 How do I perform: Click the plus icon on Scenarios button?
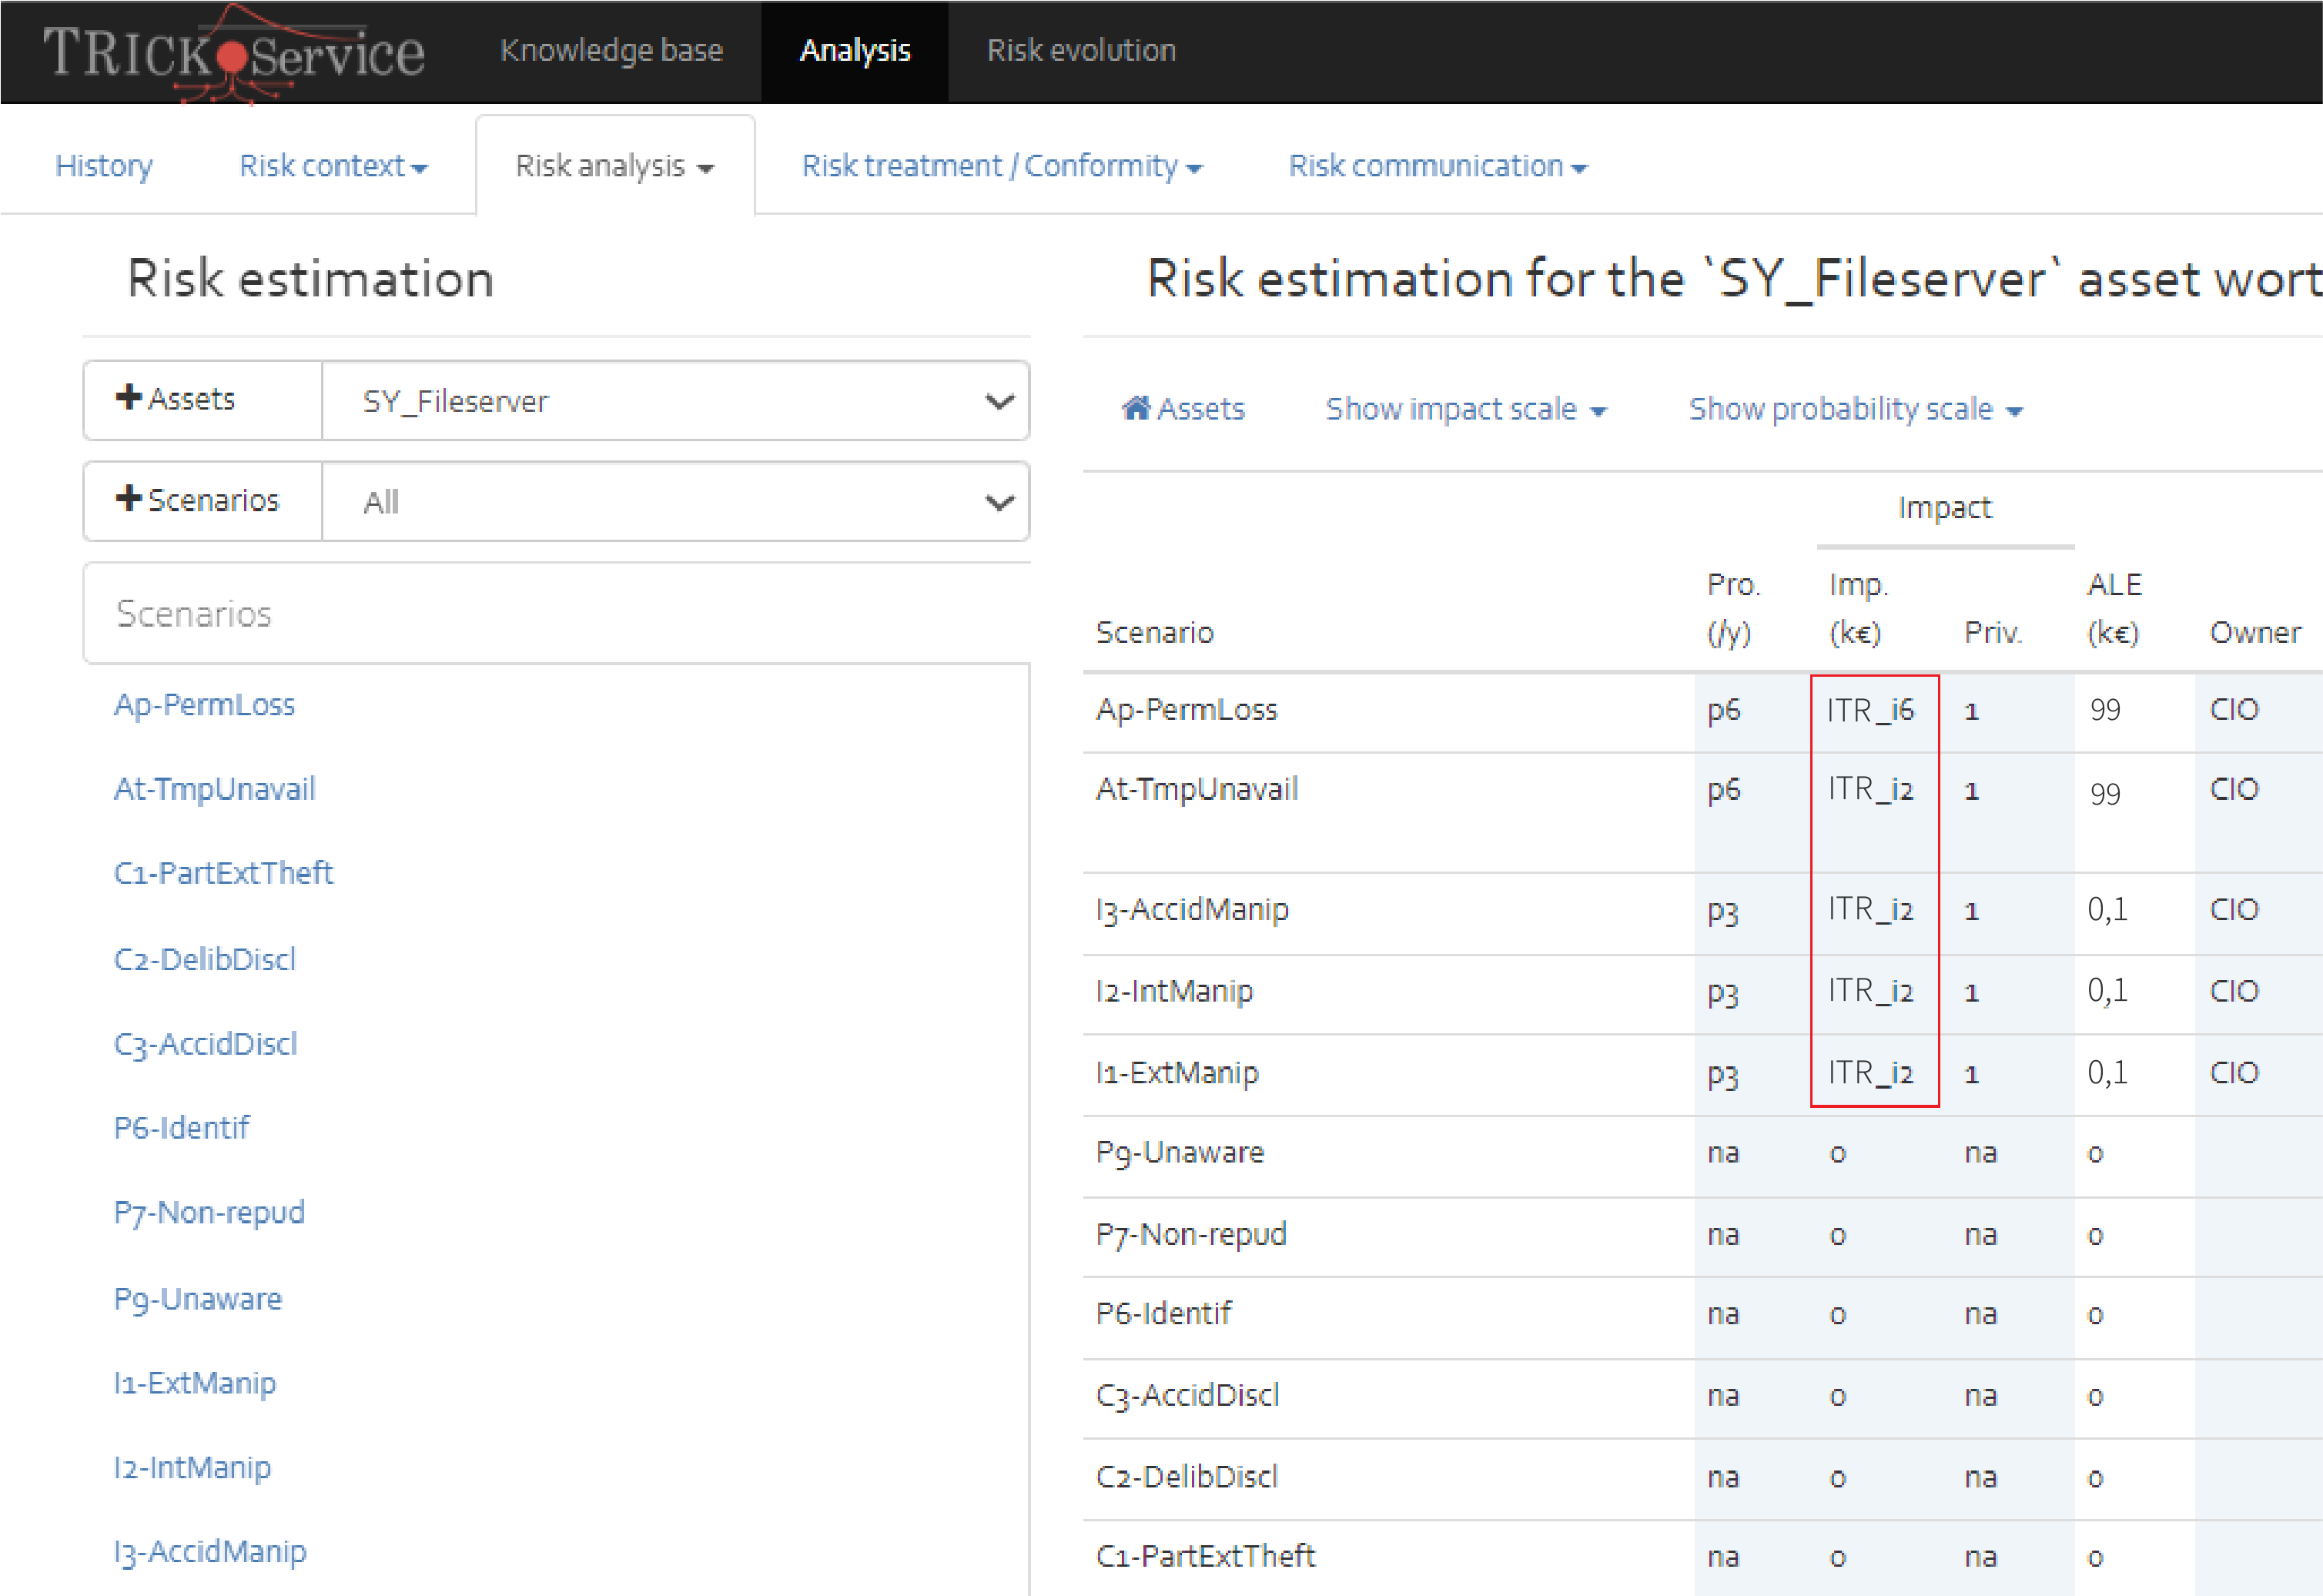[128, 498]
